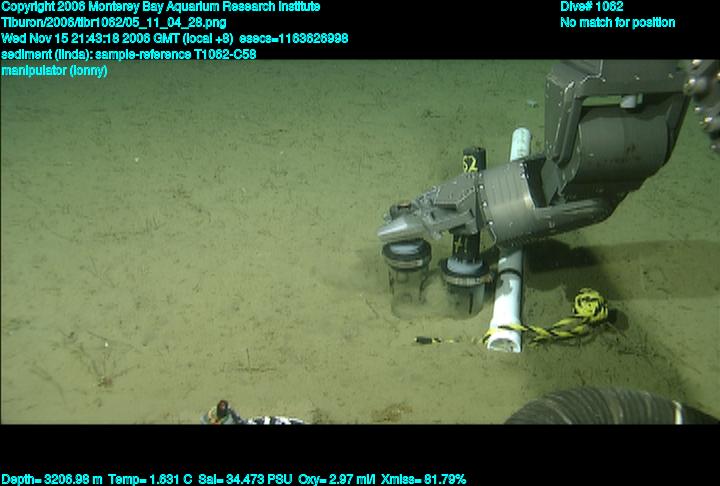Click the 'Depth=' reading in meters
Screen dimensions: 720x486
(x=52, y=479)
